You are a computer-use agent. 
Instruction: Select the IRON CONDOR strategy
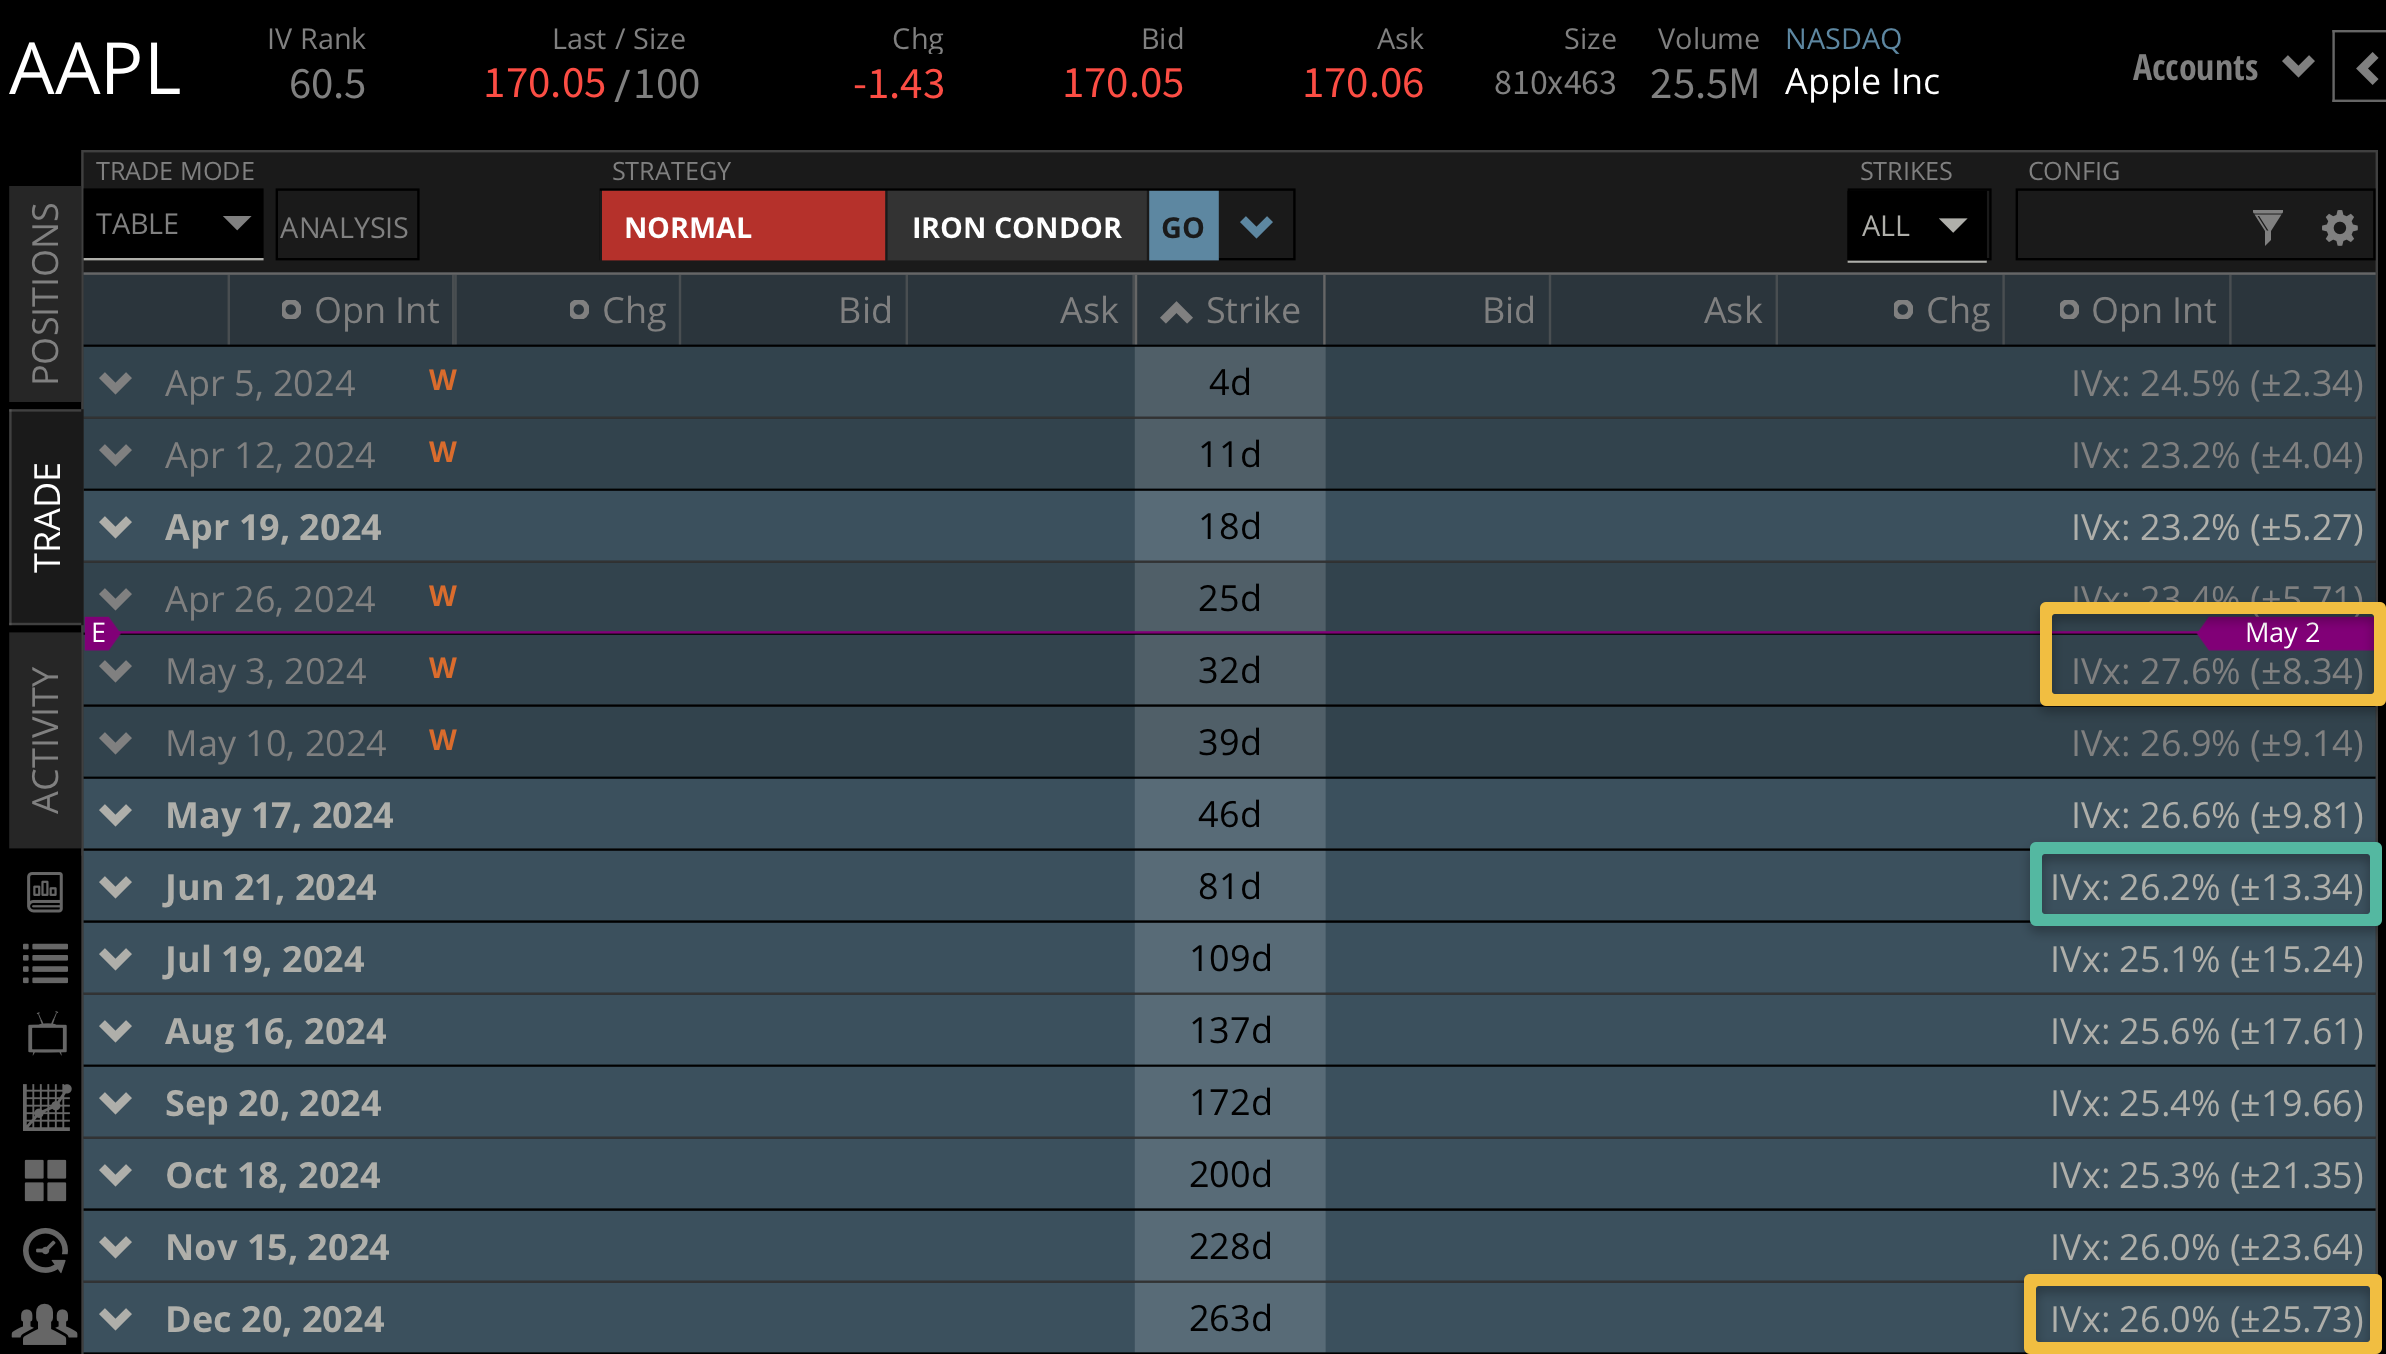(1016, 227)
